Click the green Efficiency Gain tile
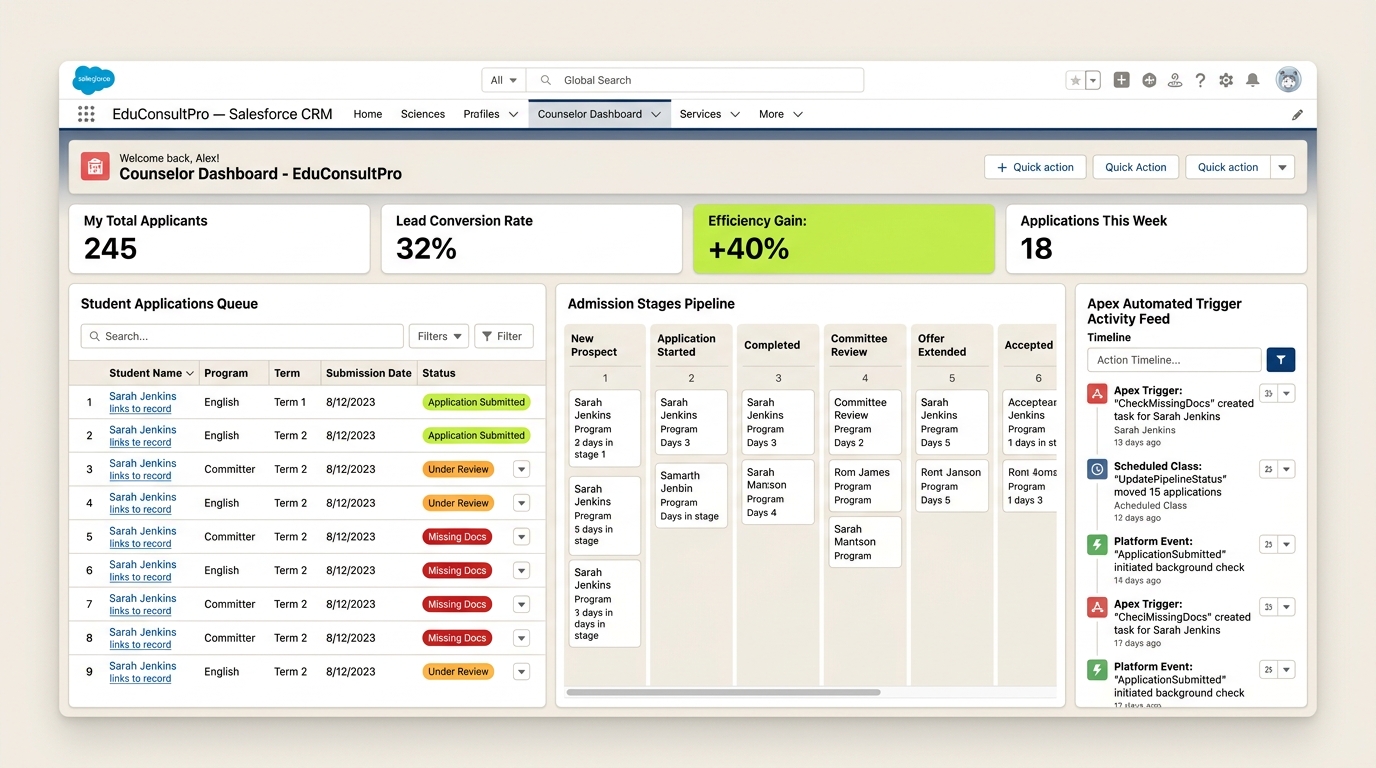 click(x=844, y=239)
